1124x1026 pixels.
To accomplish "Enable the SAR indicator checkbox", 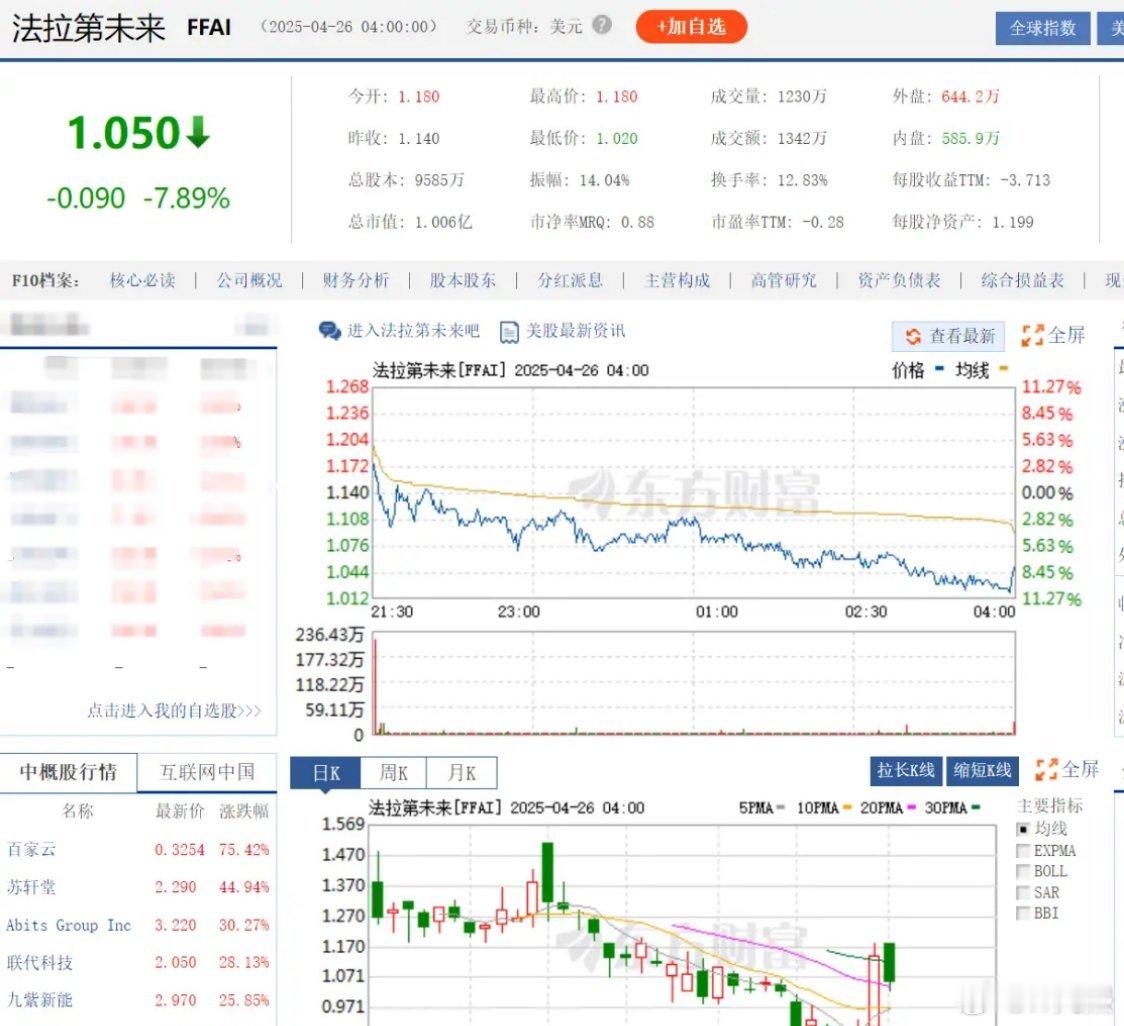I will pos(1024,893).
